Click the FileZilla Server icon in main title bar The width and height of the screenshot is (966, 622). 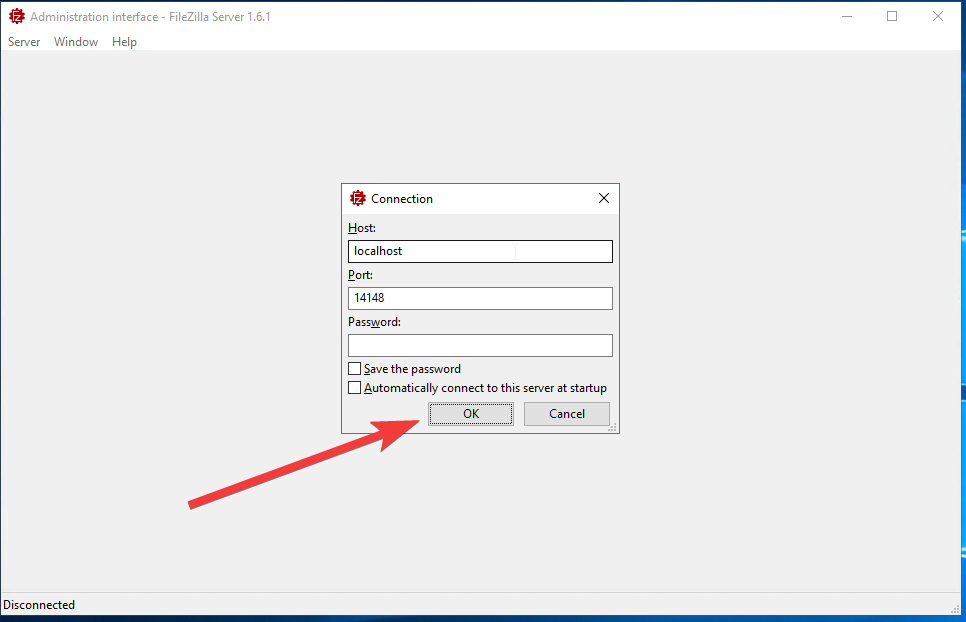(x=17, y=17)
